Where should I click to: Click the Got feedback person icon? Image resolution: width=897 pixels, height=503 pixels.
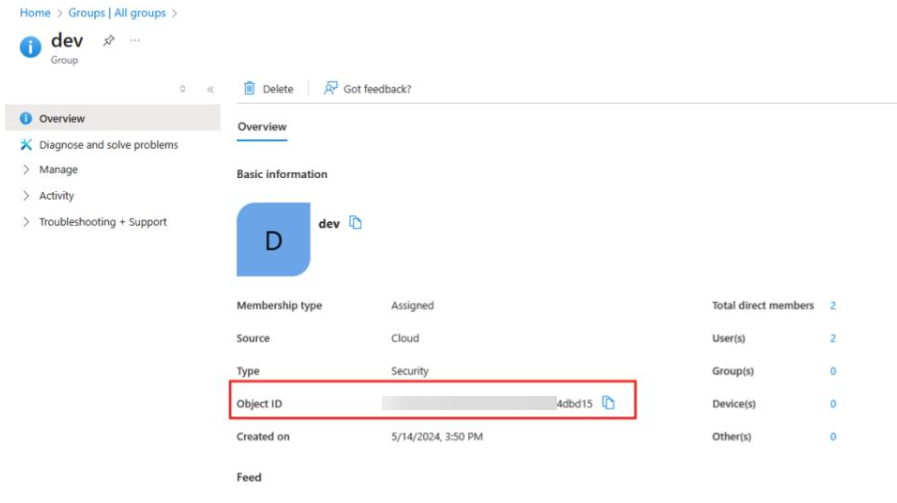point(330,89)
